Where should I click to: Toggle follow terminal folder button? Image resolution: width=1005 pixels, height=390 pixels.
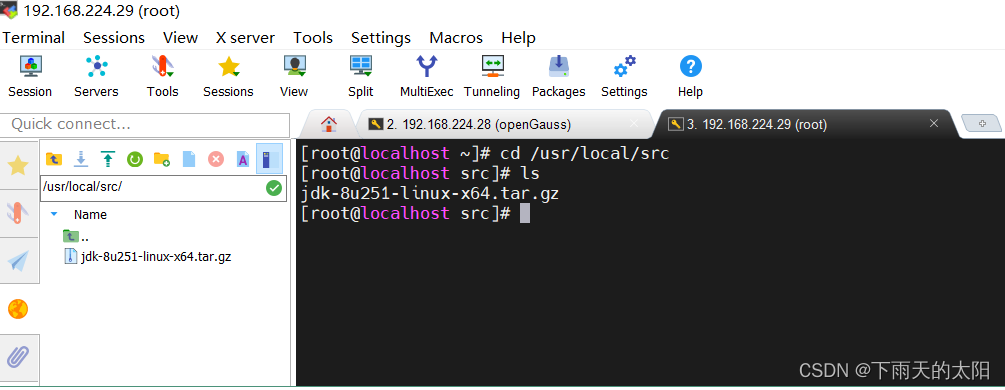(x=269, y=158)
